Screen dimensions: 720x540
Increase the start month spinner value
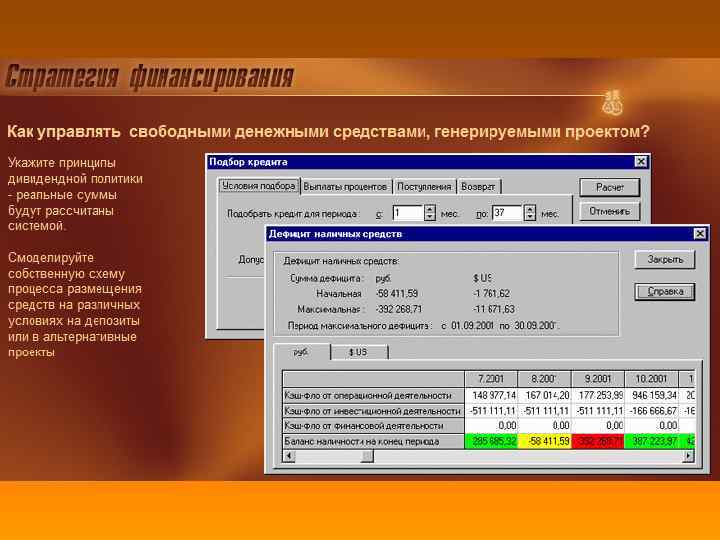(x=430, y=209)
